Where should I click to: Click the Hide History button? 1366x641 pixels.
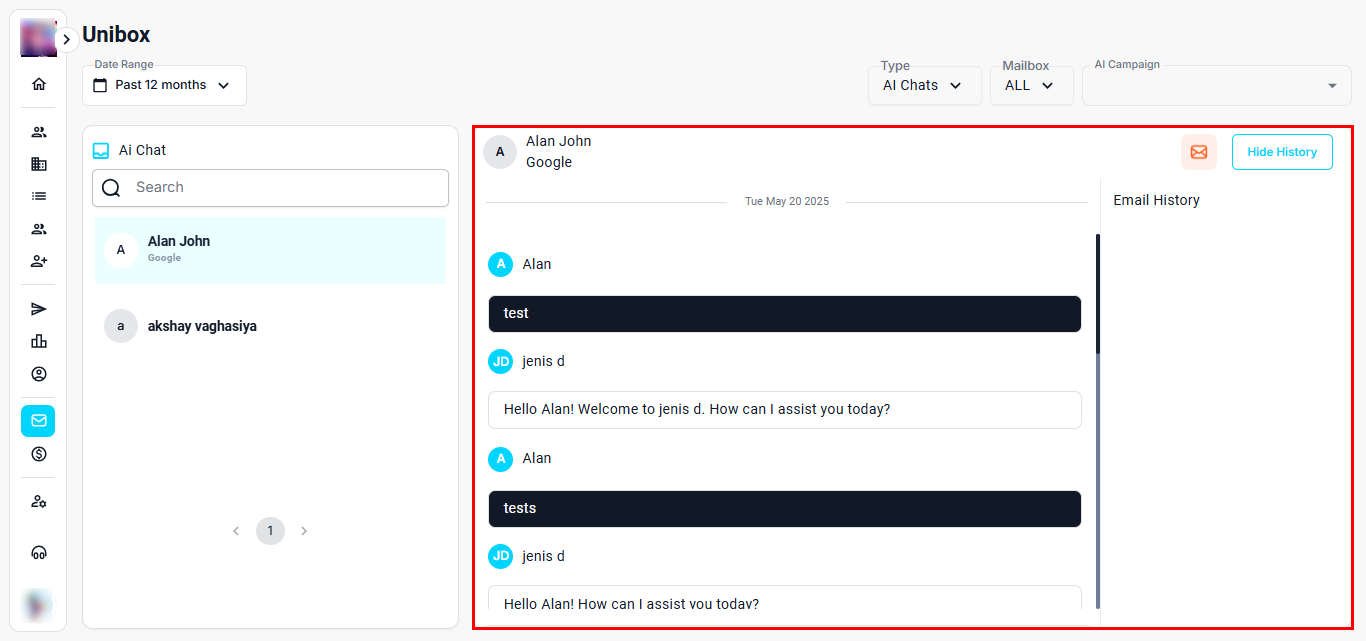[1281, 152]
